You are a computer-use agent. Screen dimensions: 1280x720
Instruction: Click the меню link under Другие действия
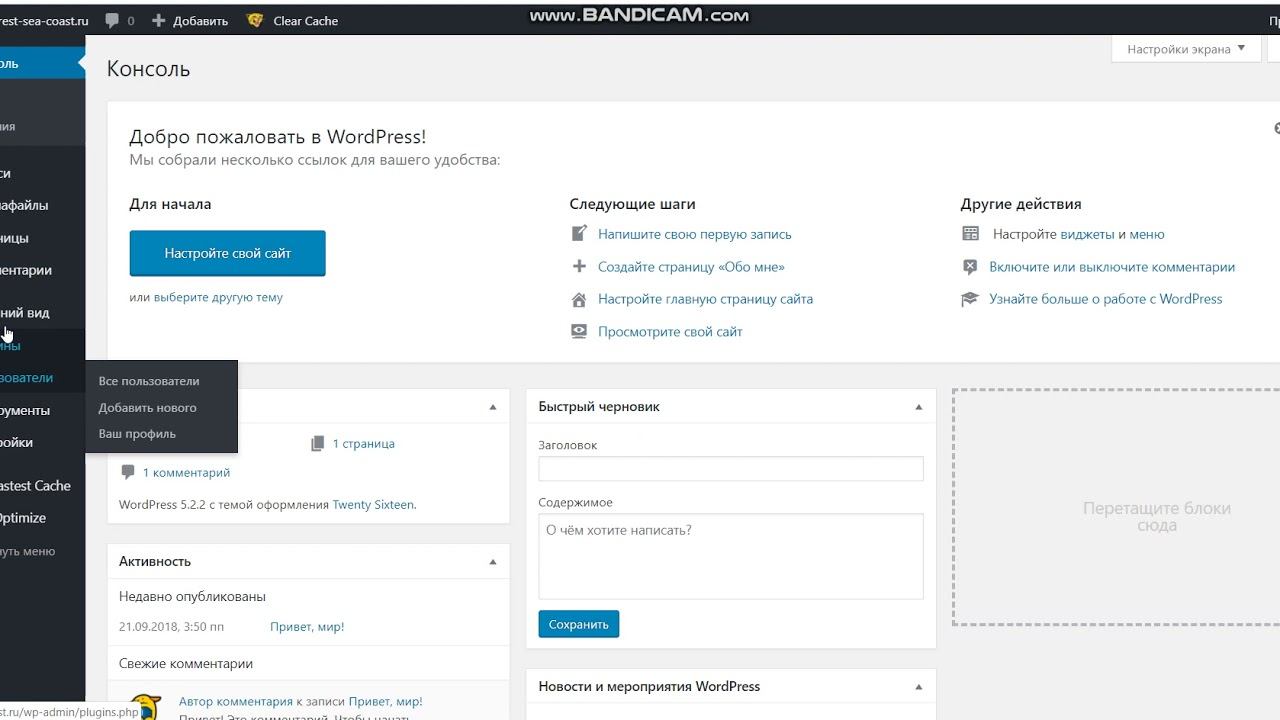coord(1147,234)
